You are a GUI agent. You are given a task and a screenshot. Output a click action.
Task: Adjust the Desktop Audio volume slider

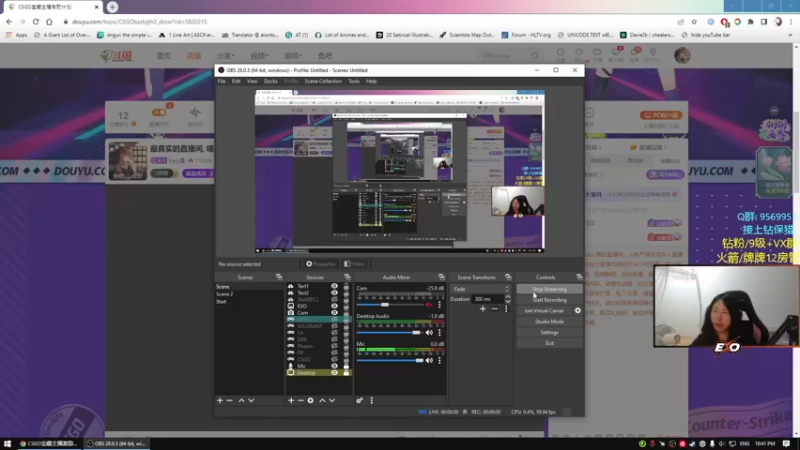coord(390,333)
